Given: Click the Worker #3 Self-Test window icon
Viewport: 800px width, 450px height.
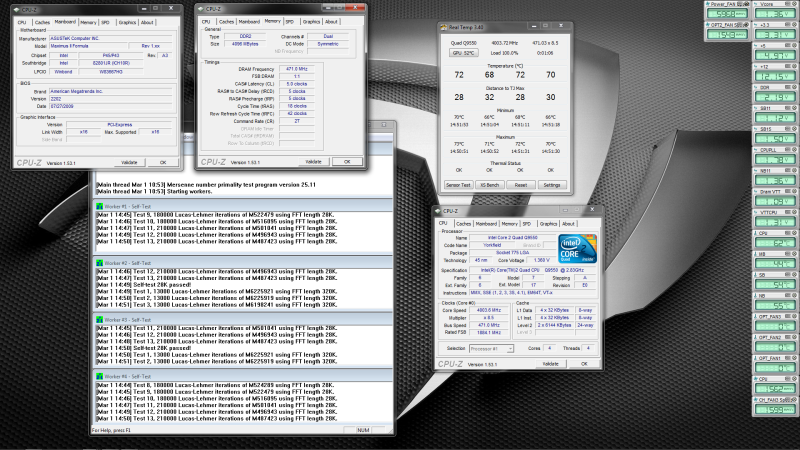Looking at the screenshot, I should pos(98,319).
